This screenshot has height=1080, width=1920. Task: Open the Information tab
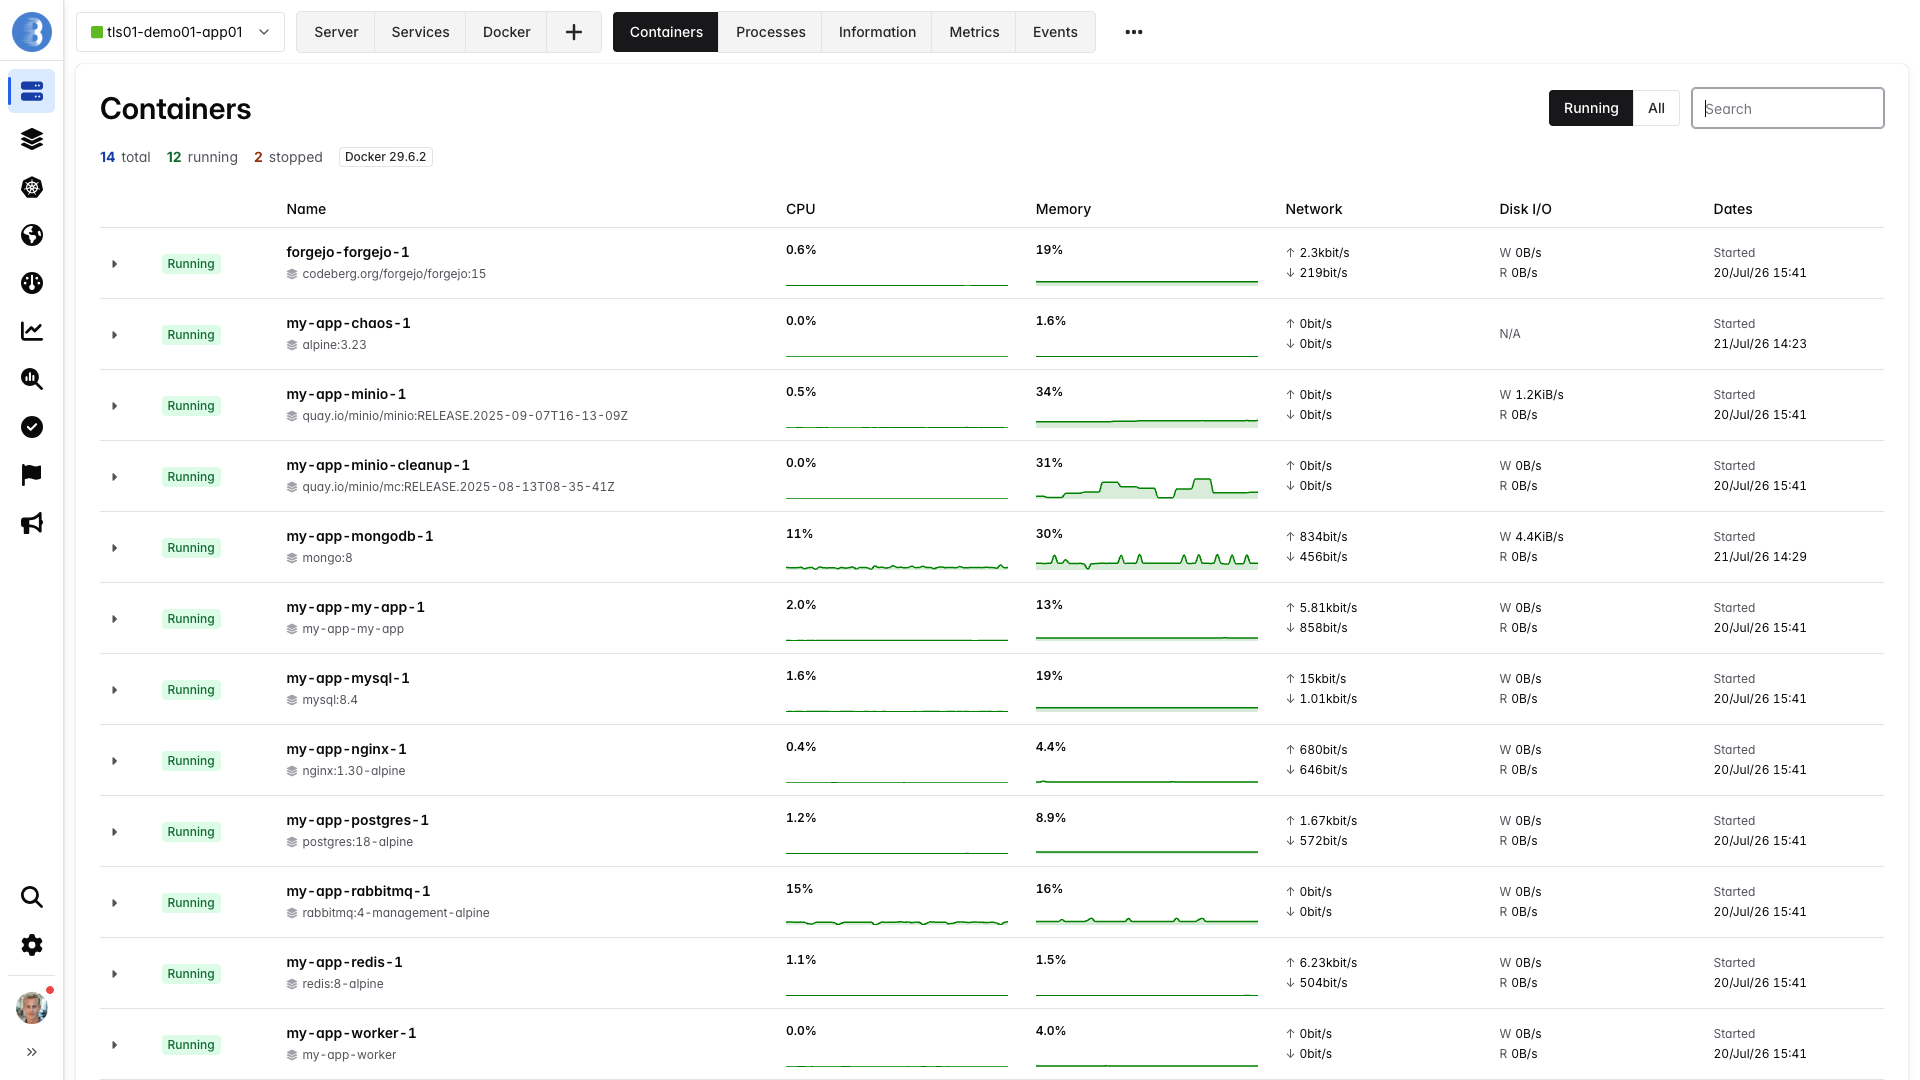[877, 32]
